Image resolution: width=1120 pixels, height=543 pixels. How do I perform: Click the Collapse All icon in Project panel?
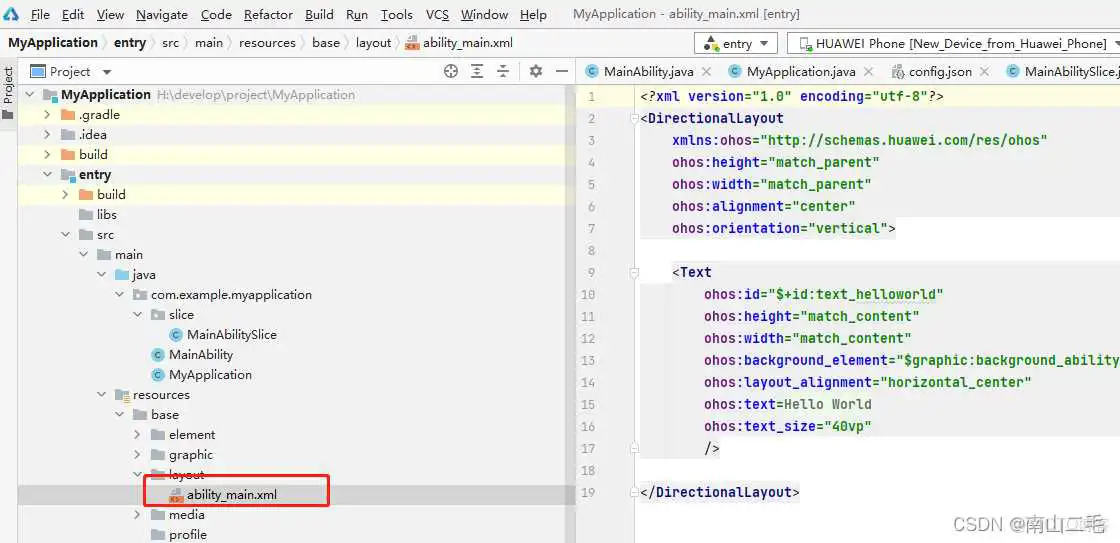505,71
